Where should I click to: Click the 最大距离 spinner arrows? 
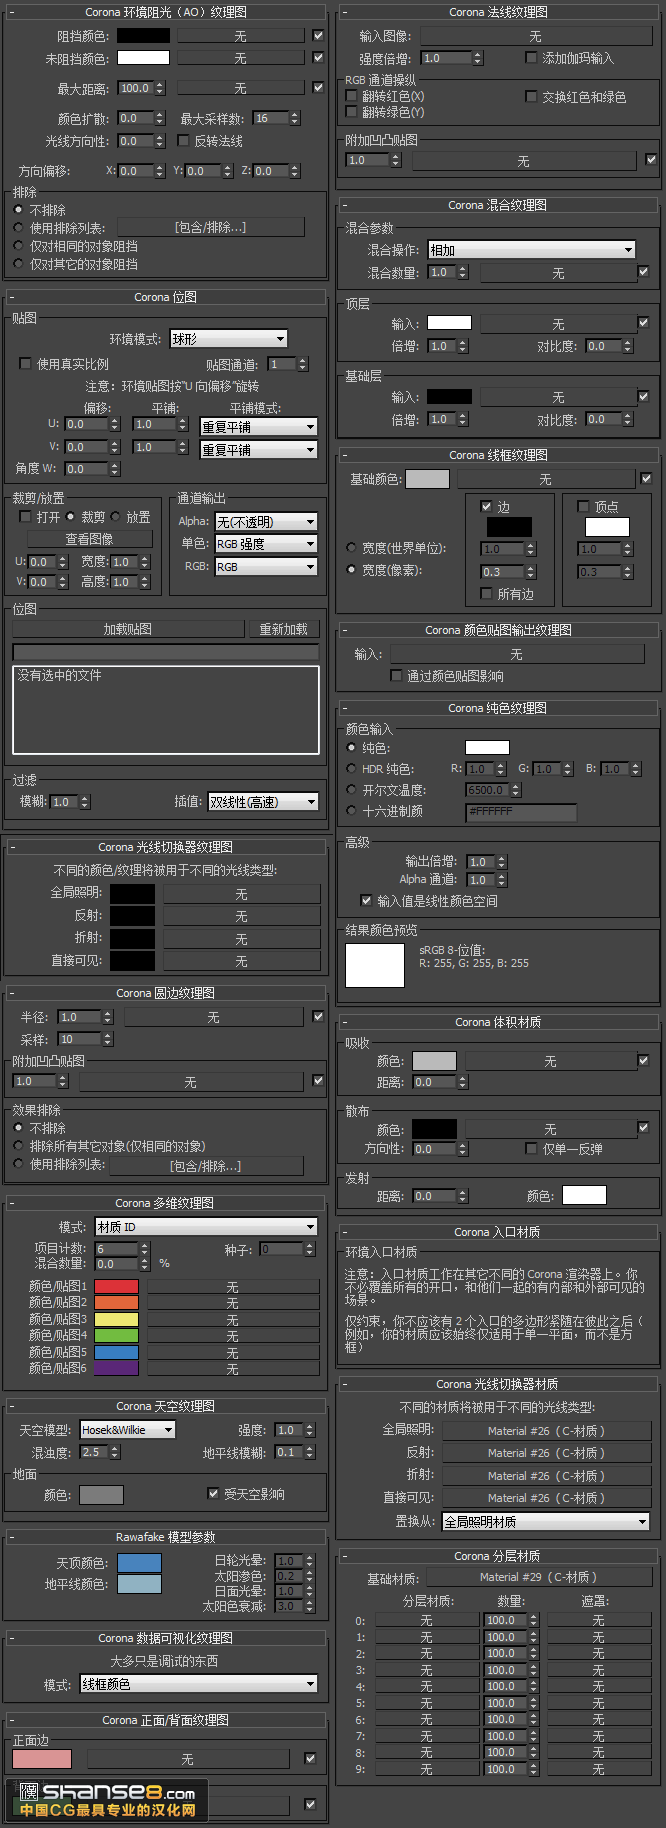160,88
